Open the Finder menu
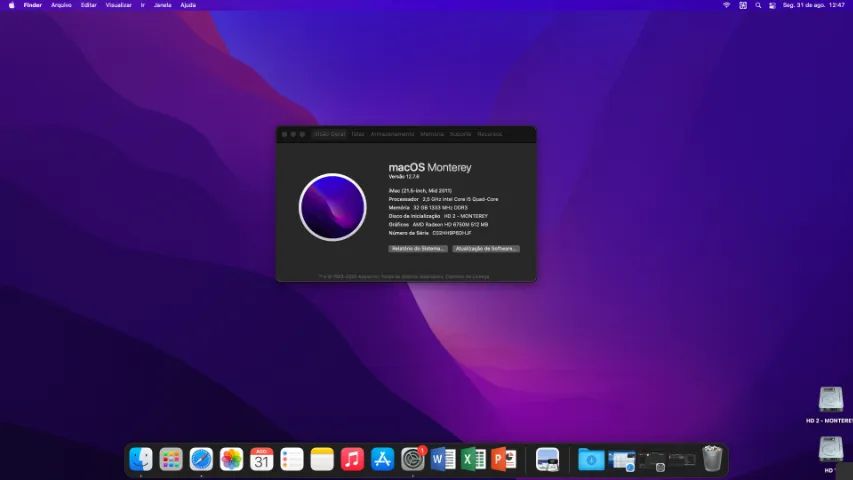 tap(33, 5)
